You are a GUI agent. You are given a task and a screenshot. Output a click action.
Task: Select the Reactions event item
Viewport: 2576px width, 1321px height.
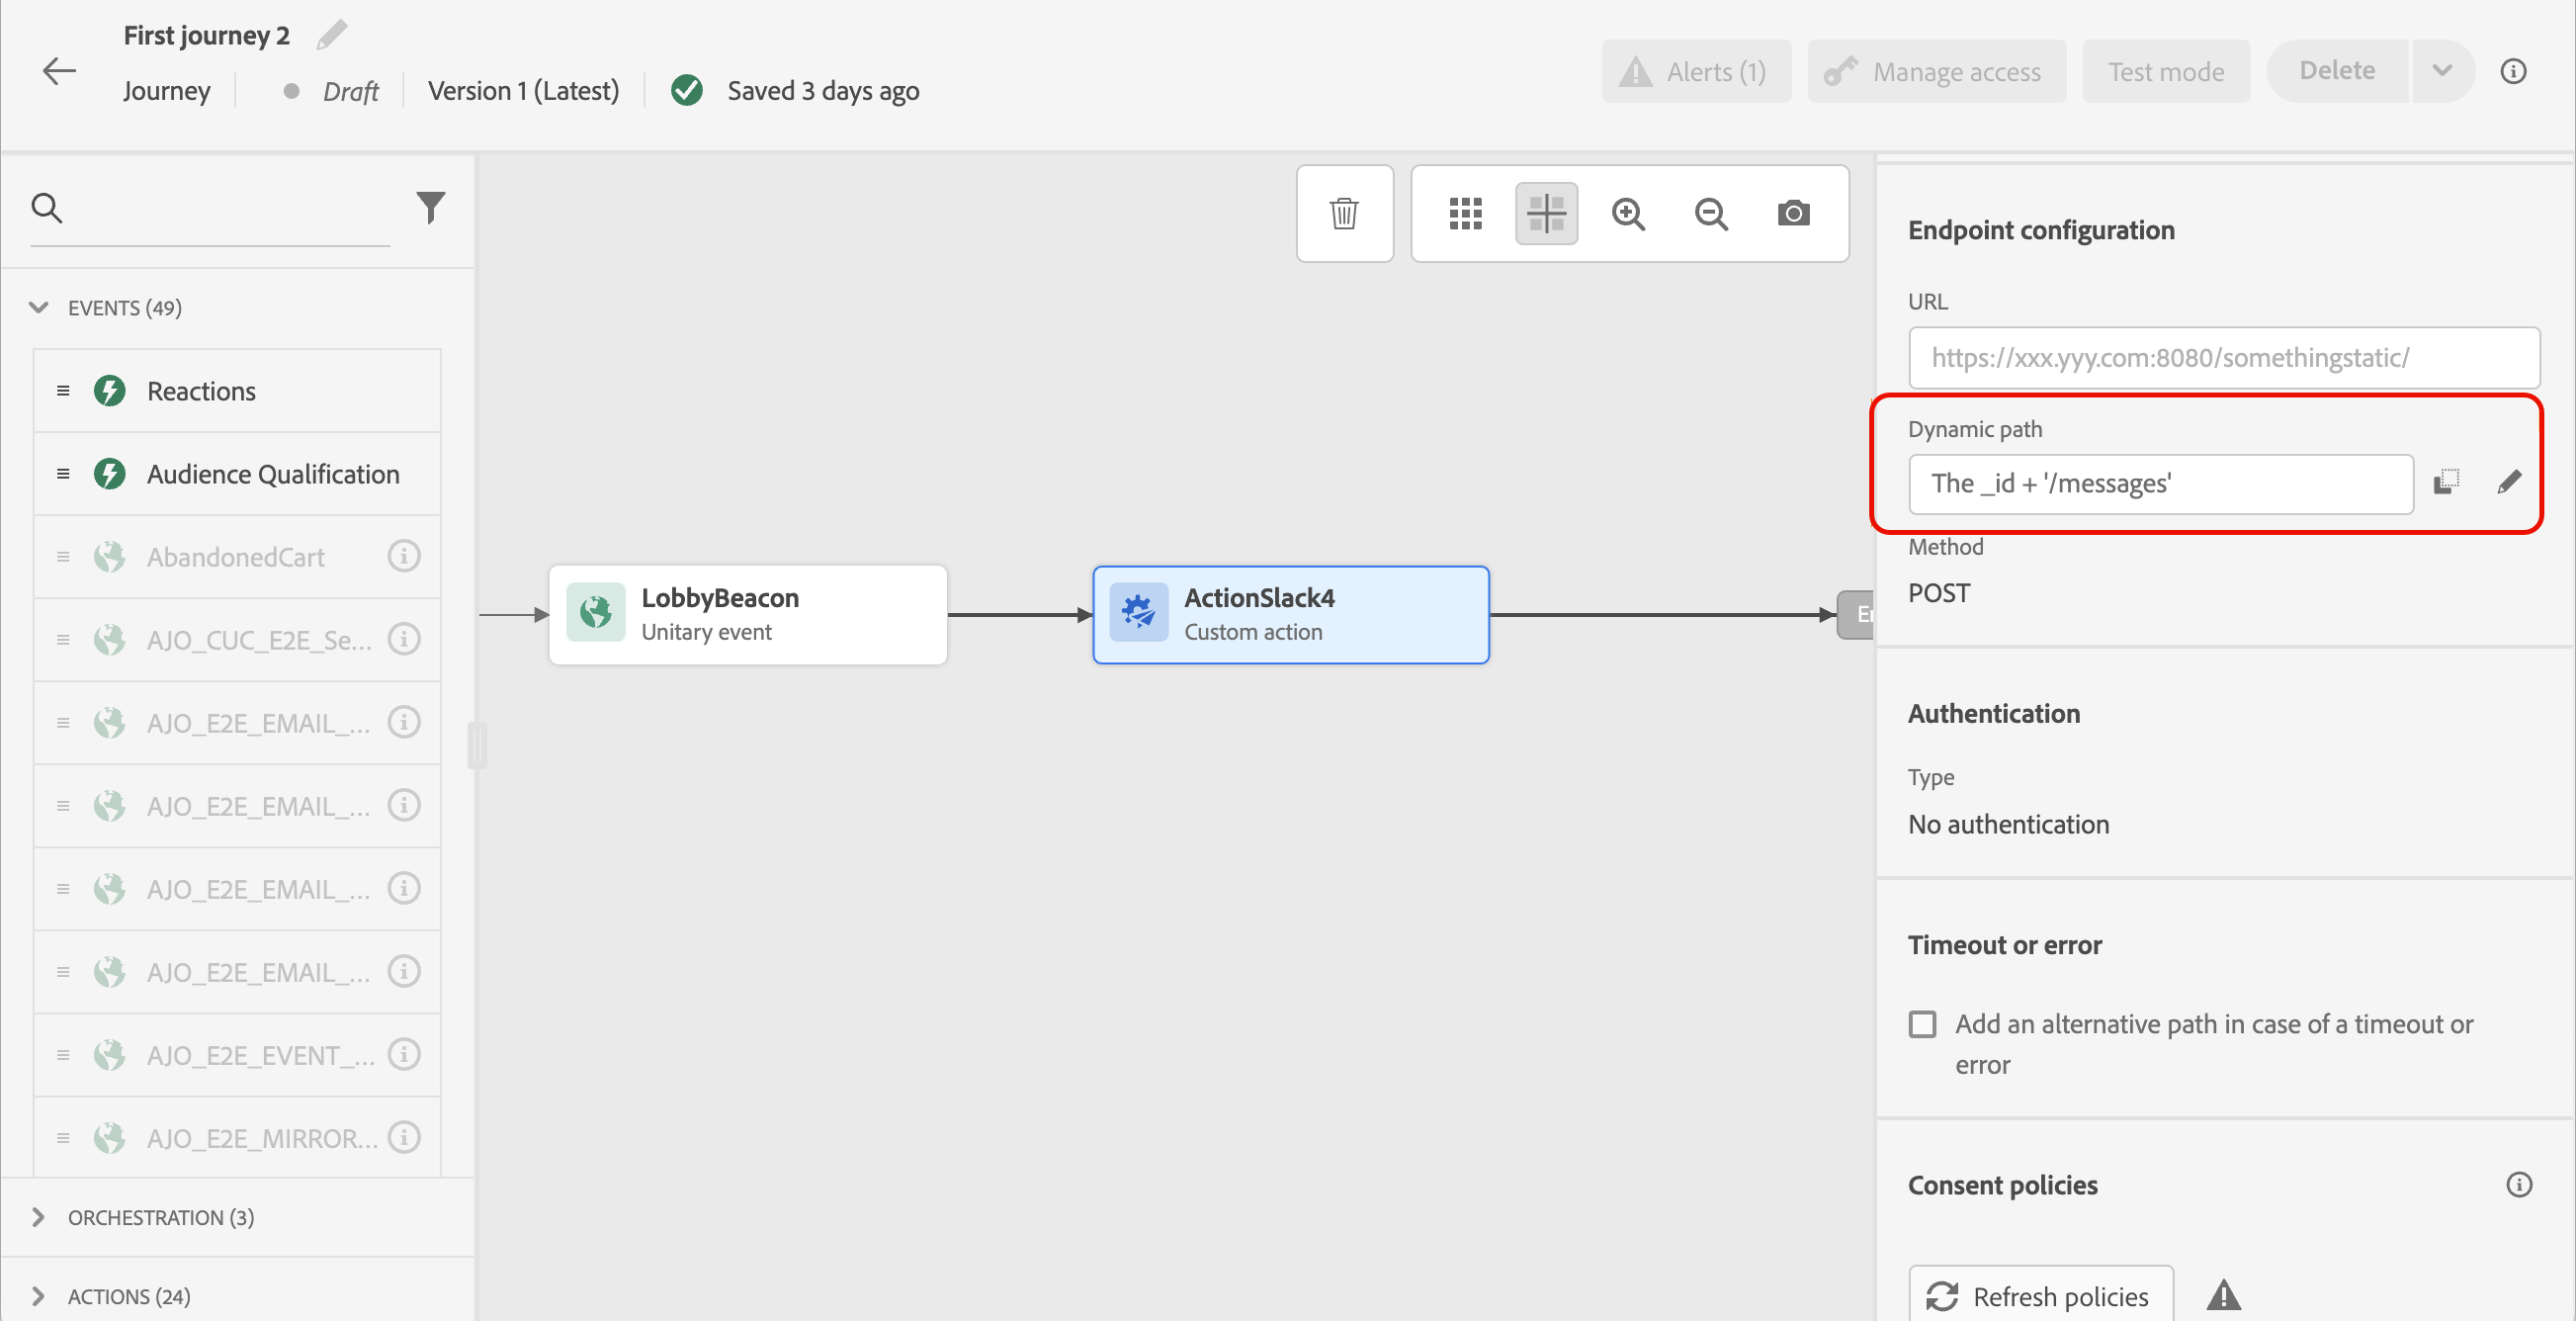point(201,391)
